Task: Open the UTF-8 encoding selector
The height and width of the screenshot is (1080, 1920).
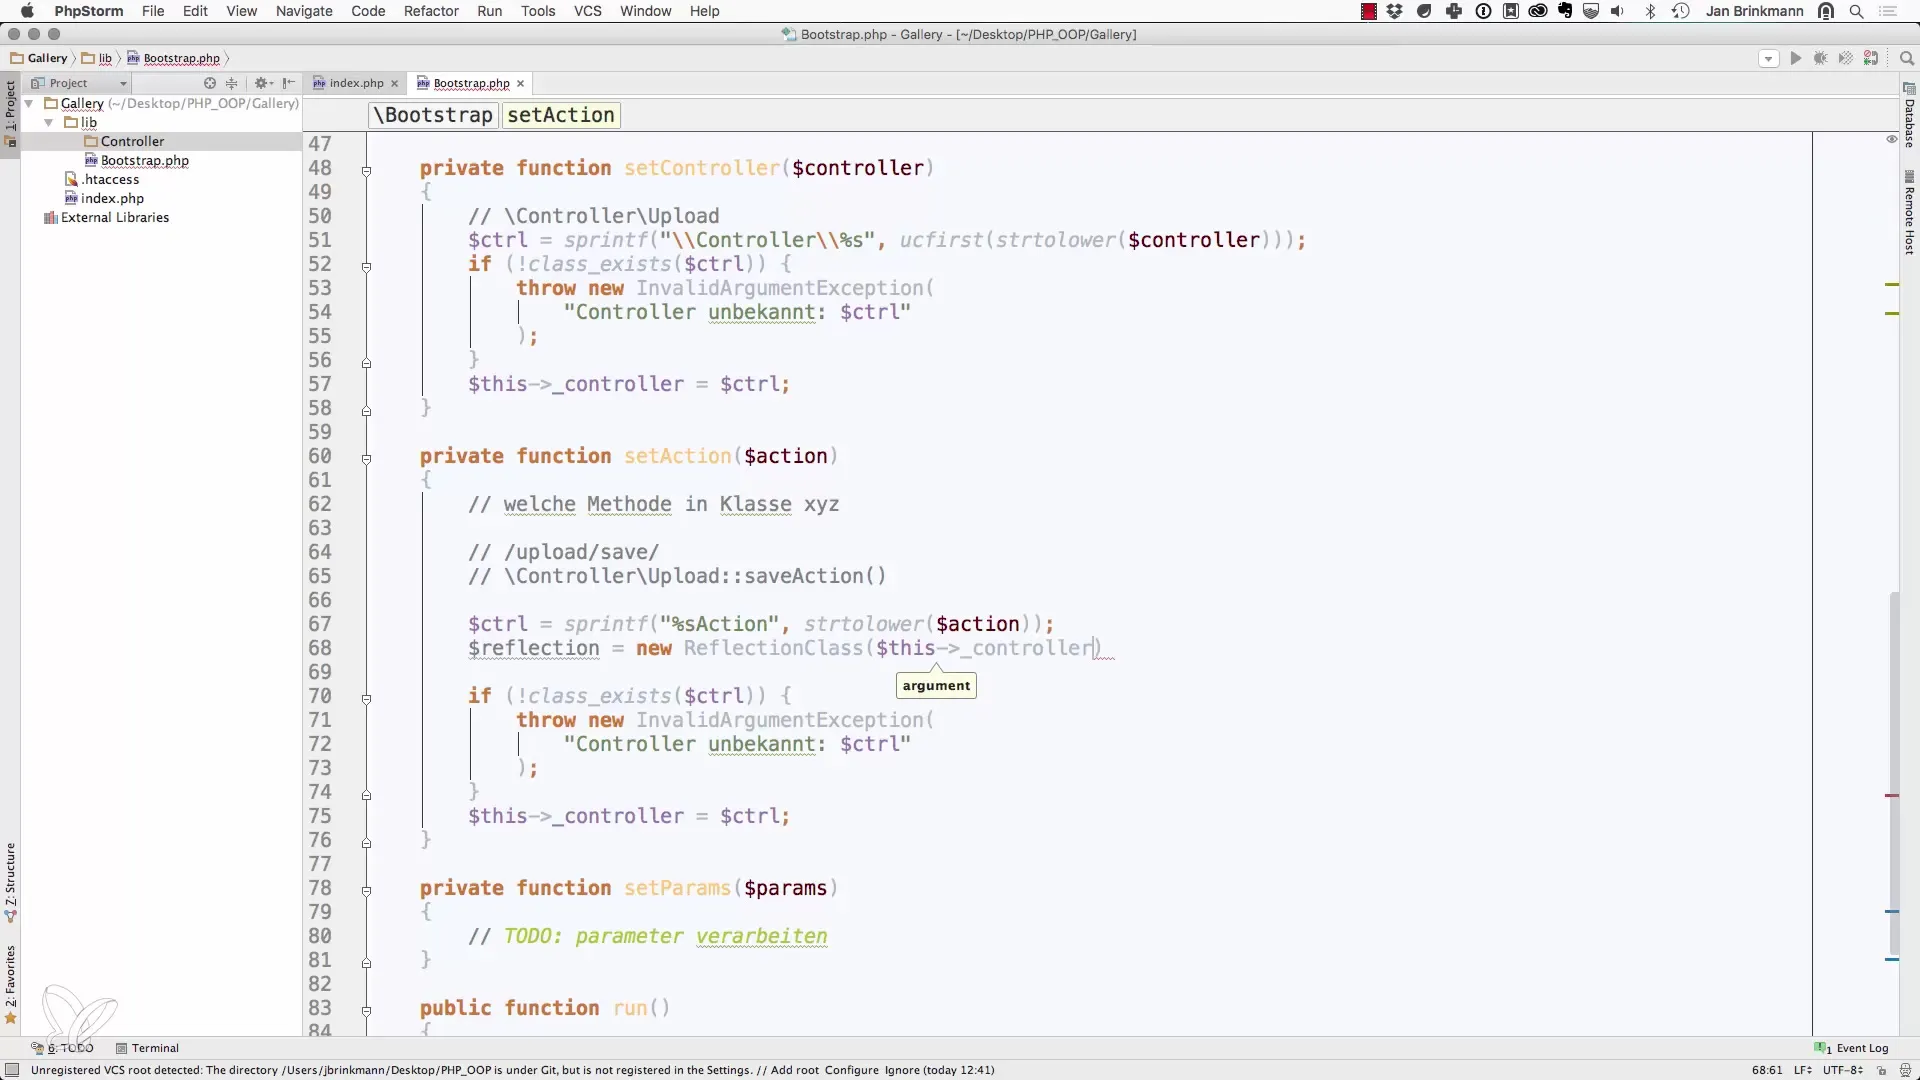Action: [1842, 1070]
